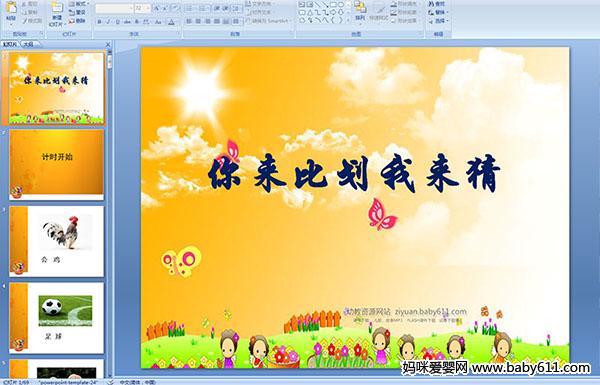
Task: Apply bold with the B icon
Action: click(99, 22)
